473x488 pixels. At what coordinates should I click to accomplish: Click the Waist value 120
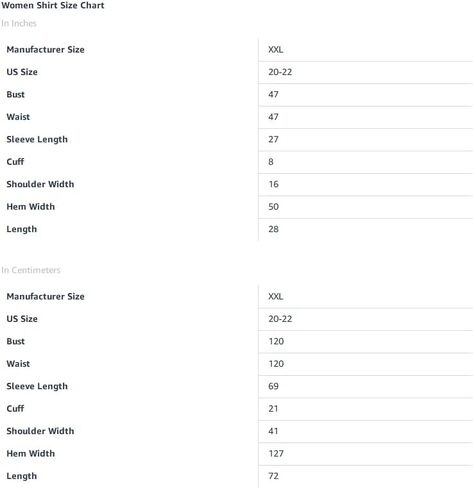click(276, 364)
